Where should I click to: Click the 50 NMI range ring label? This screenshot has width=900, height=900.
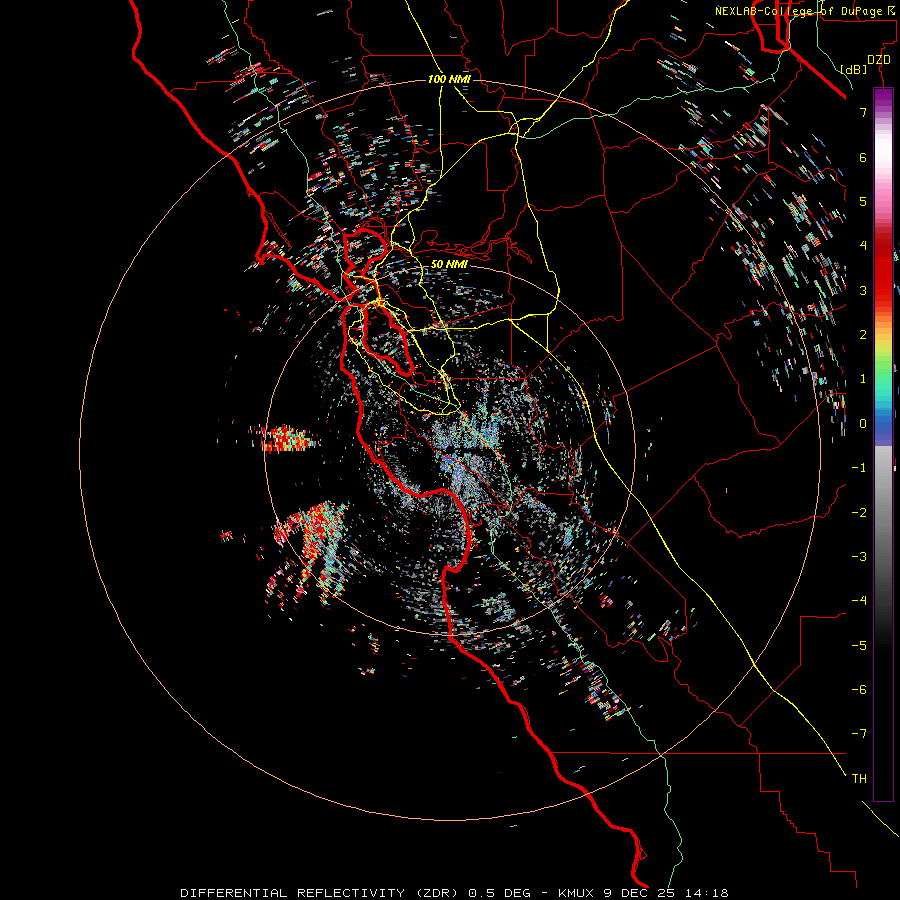point(449,264)
